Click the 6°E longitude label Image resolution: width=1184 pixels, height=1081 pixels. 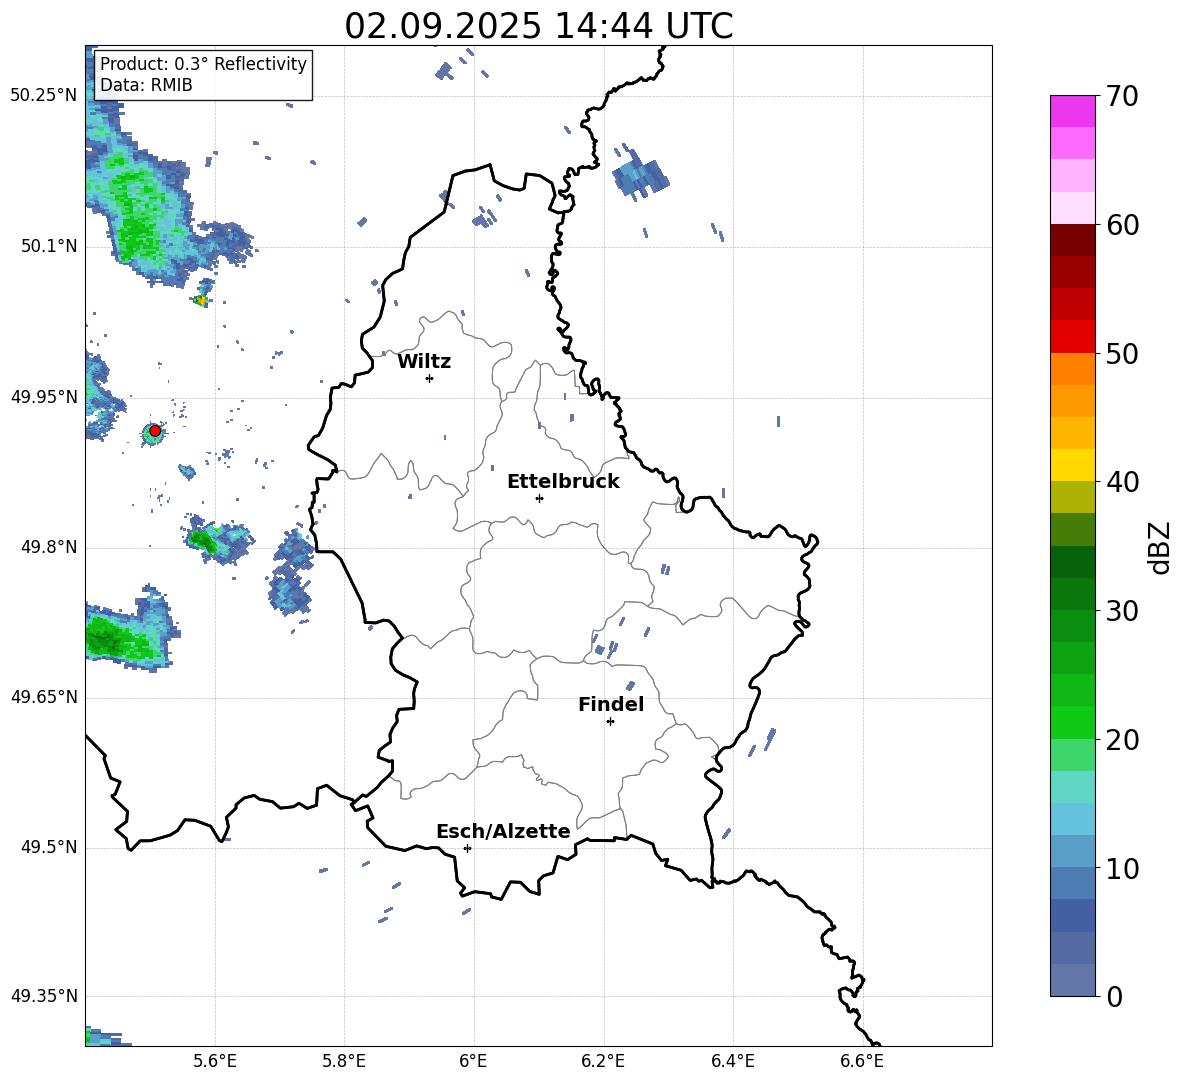click(x=473, y=1061)
